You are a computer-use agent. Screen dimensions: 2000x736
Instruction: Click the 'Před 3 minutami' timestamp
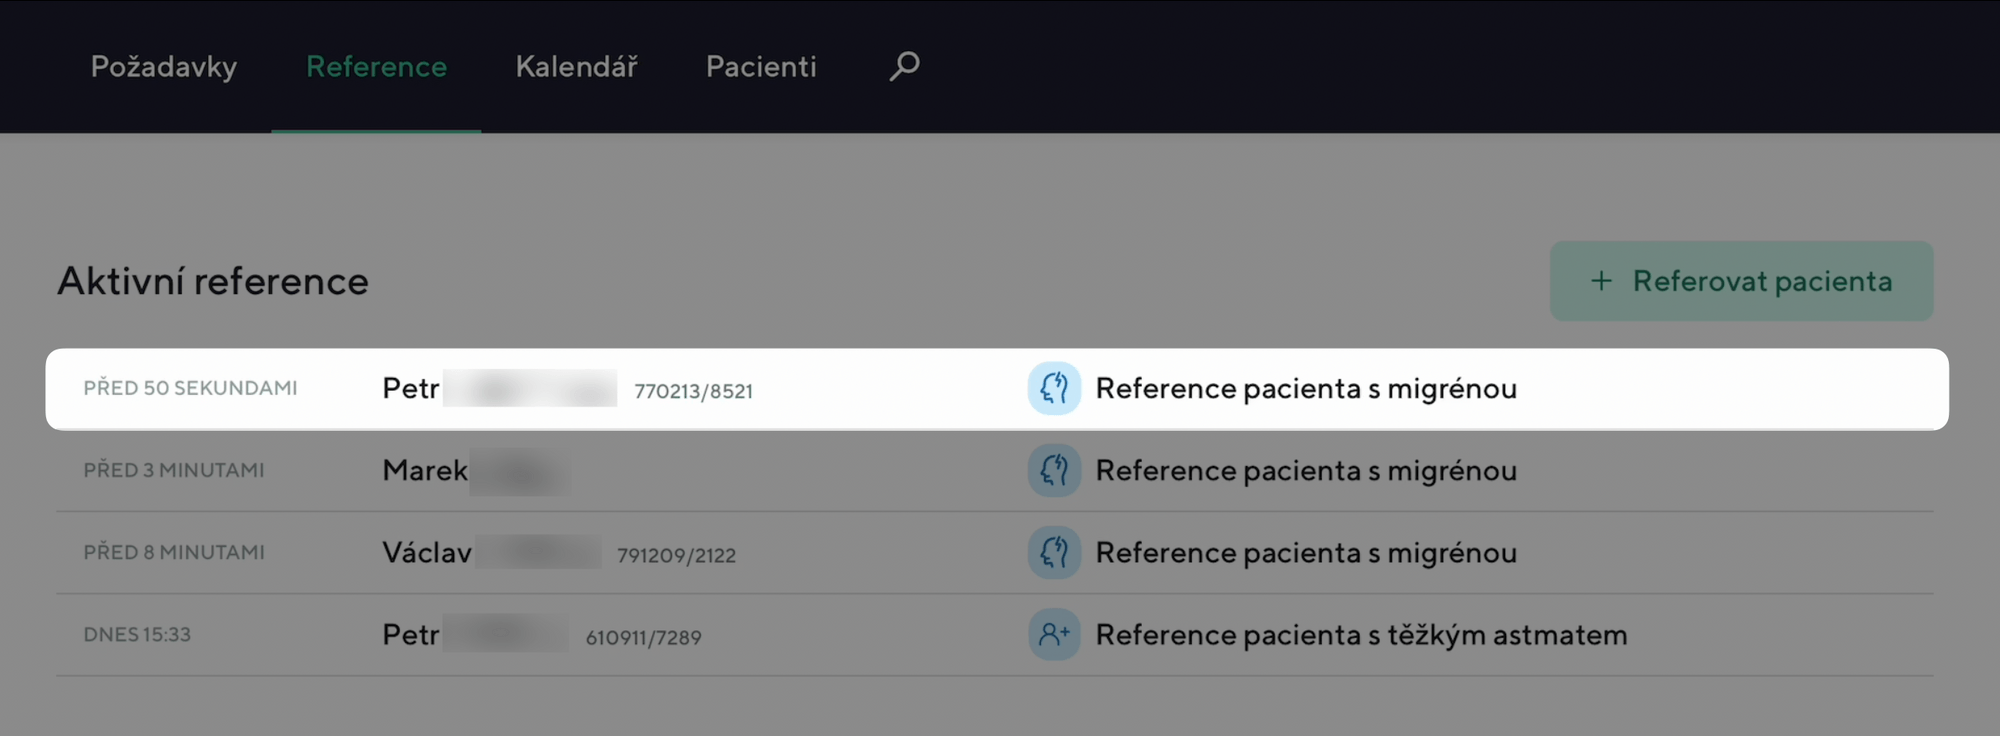tap(174, 470)
